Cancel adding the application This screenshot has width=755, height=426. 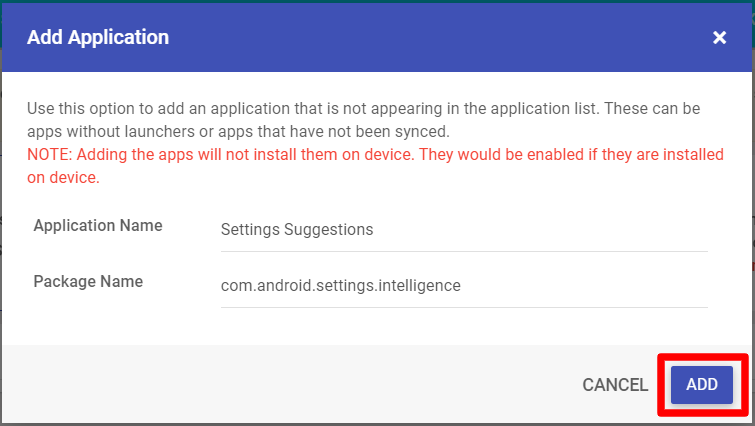[x=615, y=385]
